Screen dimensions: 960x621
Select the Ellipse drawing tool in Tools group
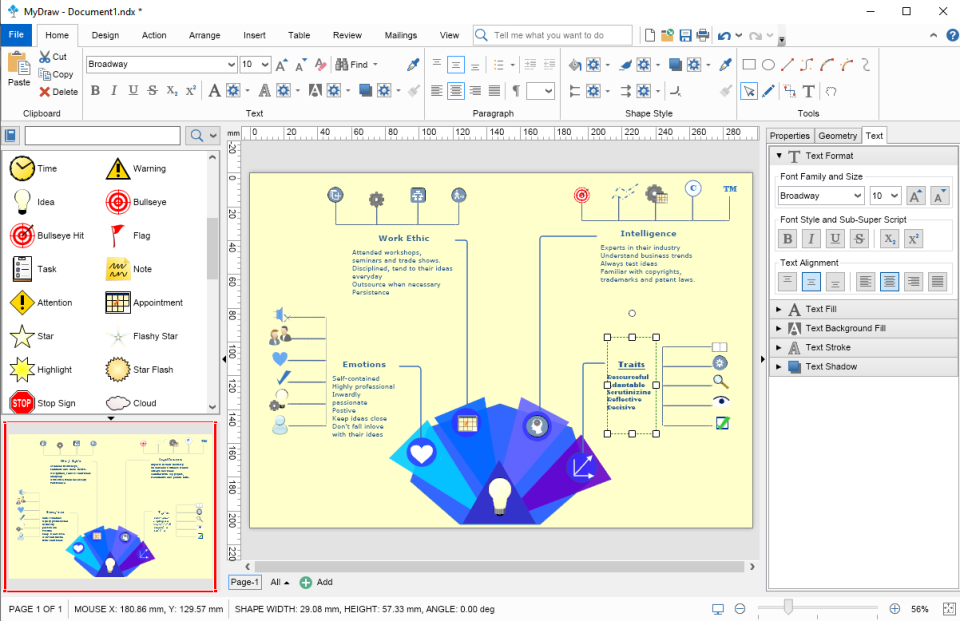[x=768, y=65]
